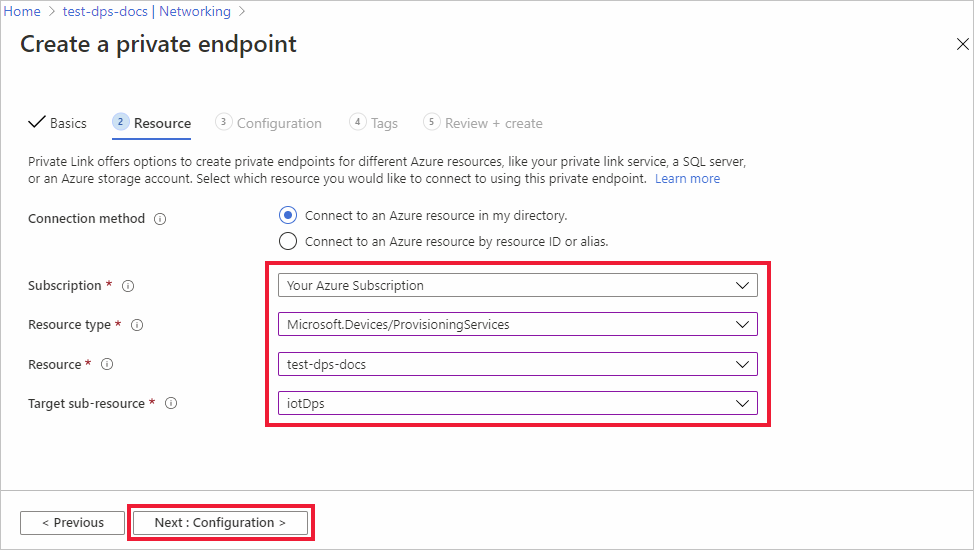The image size is (974, 550).
Task: Click info icon beside Target sub-resource
Action: [171, 404]
